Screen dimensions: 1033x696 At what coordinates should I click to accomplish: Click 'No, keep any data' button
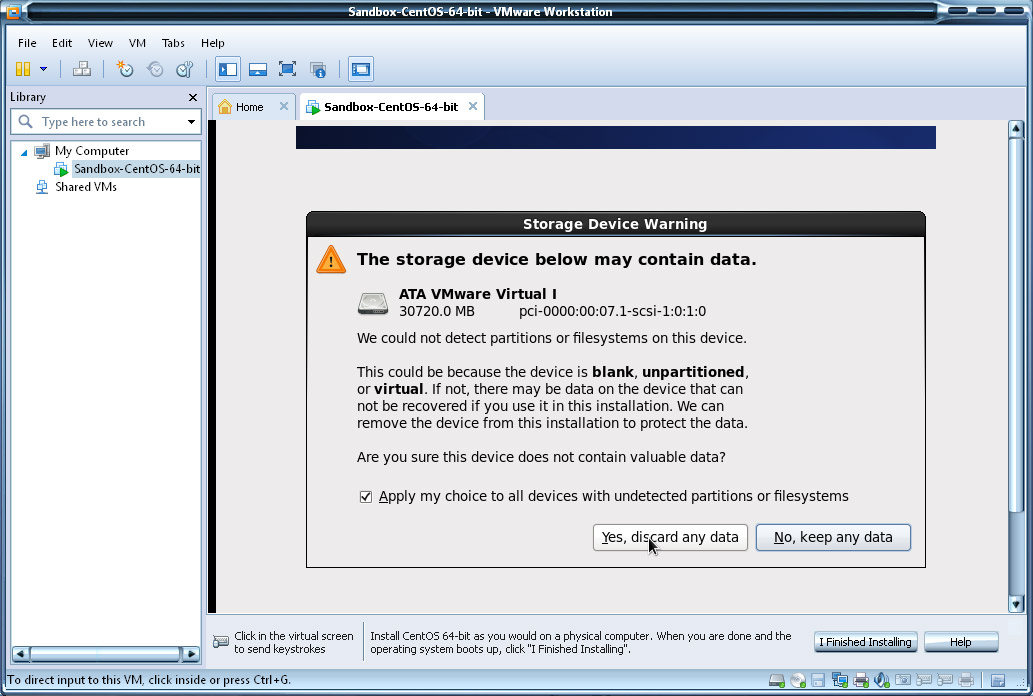[833, 537]
